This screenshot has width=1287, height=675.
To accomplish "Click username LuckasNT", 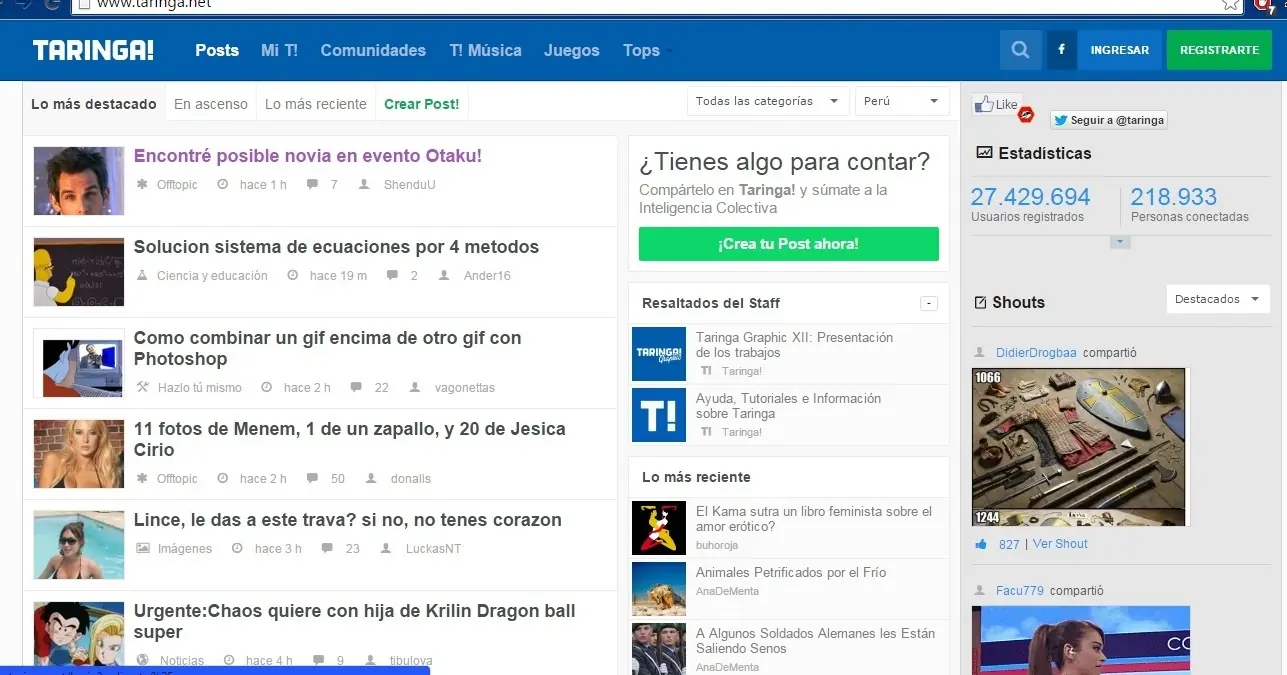I will click(x=433, y=549).
